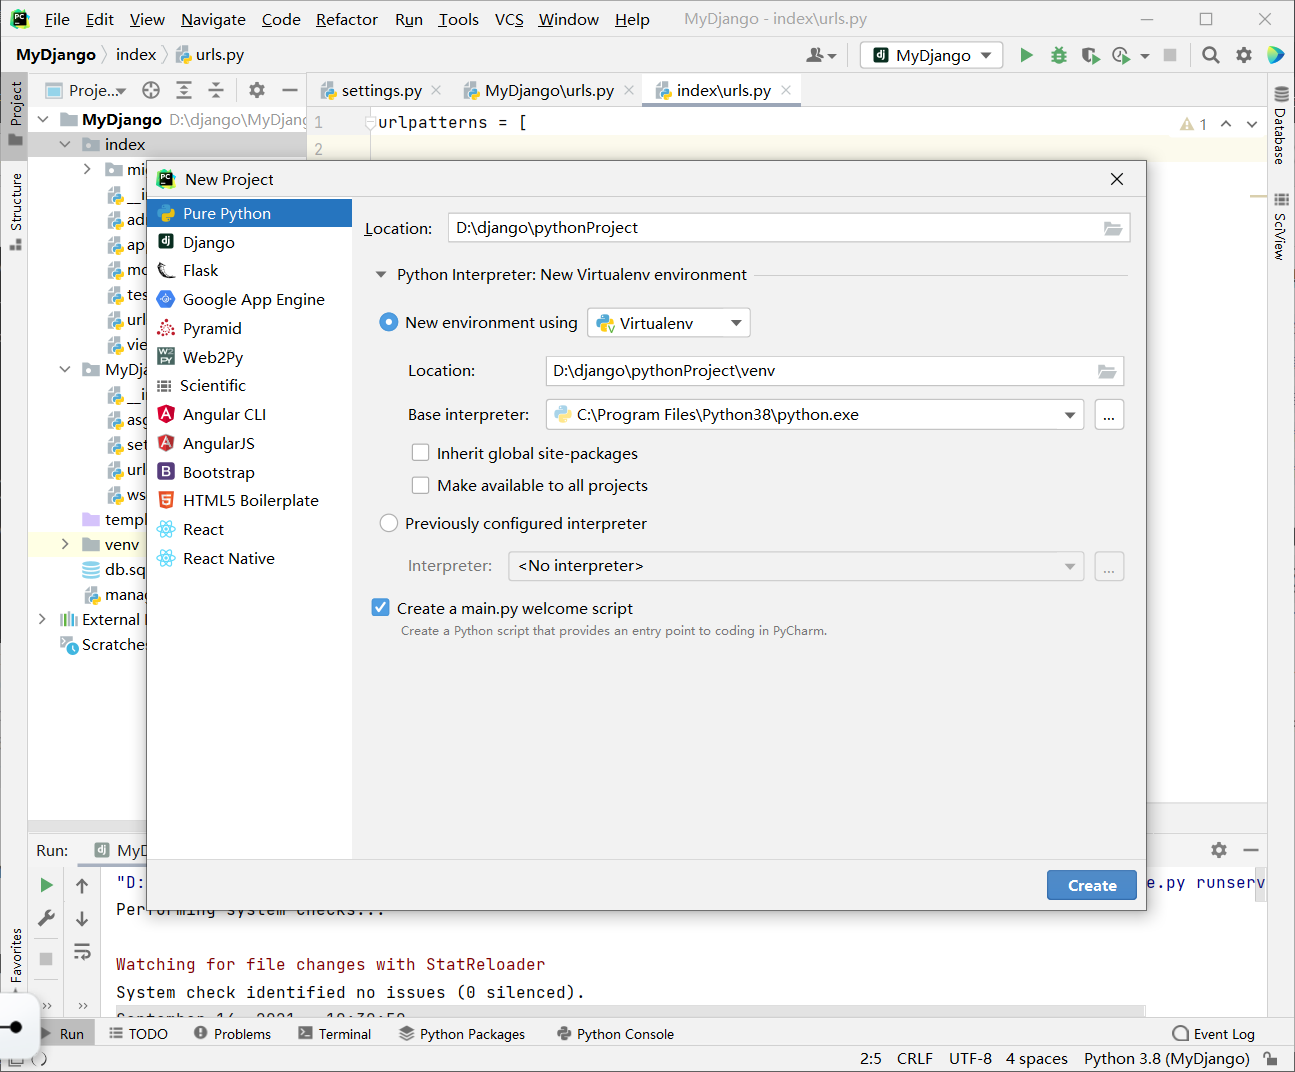The image size is (1295, 1072).
Task: Open the Navigate menu
Action: point(213,19)
